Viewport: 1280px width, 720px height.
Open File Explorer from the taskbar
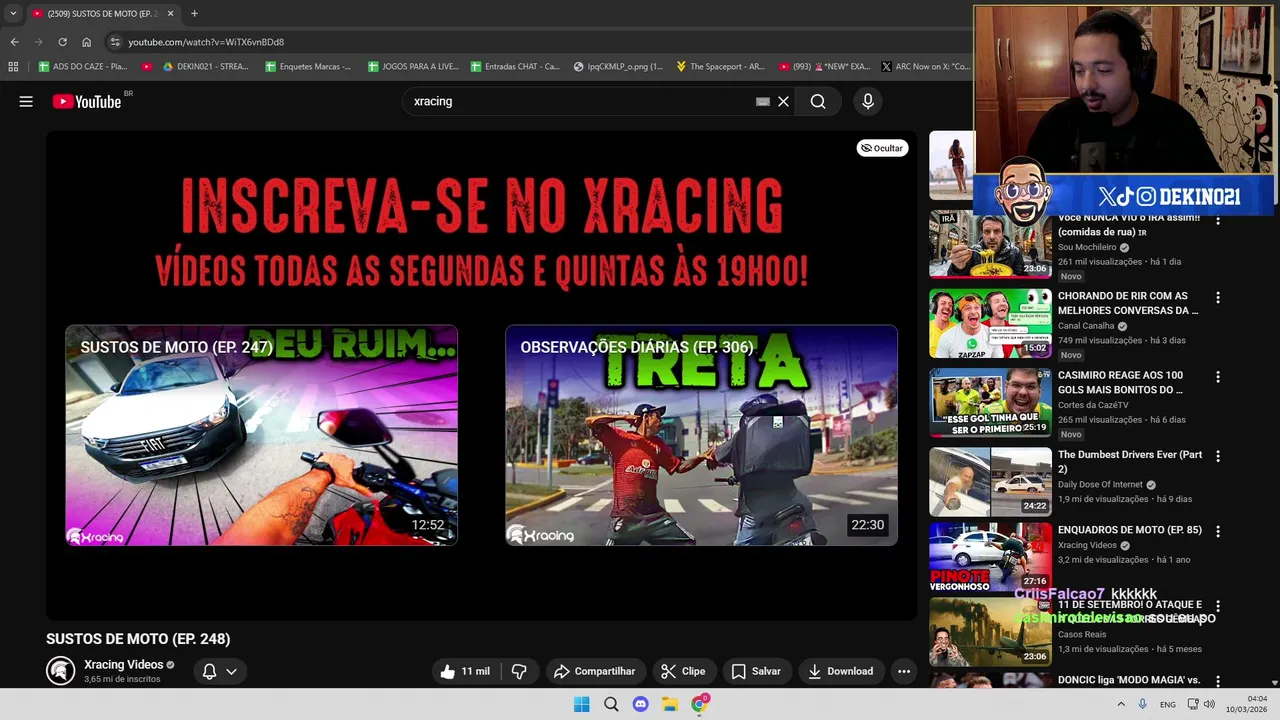[670, 704]
